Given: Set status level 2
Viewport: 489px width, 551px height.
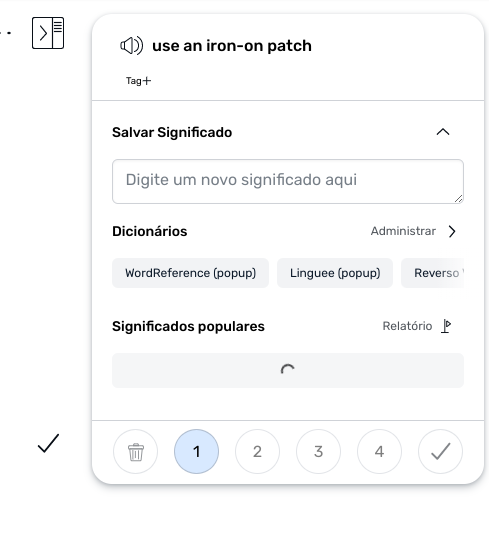Looking at the screenshot, I should click(257, 452).
